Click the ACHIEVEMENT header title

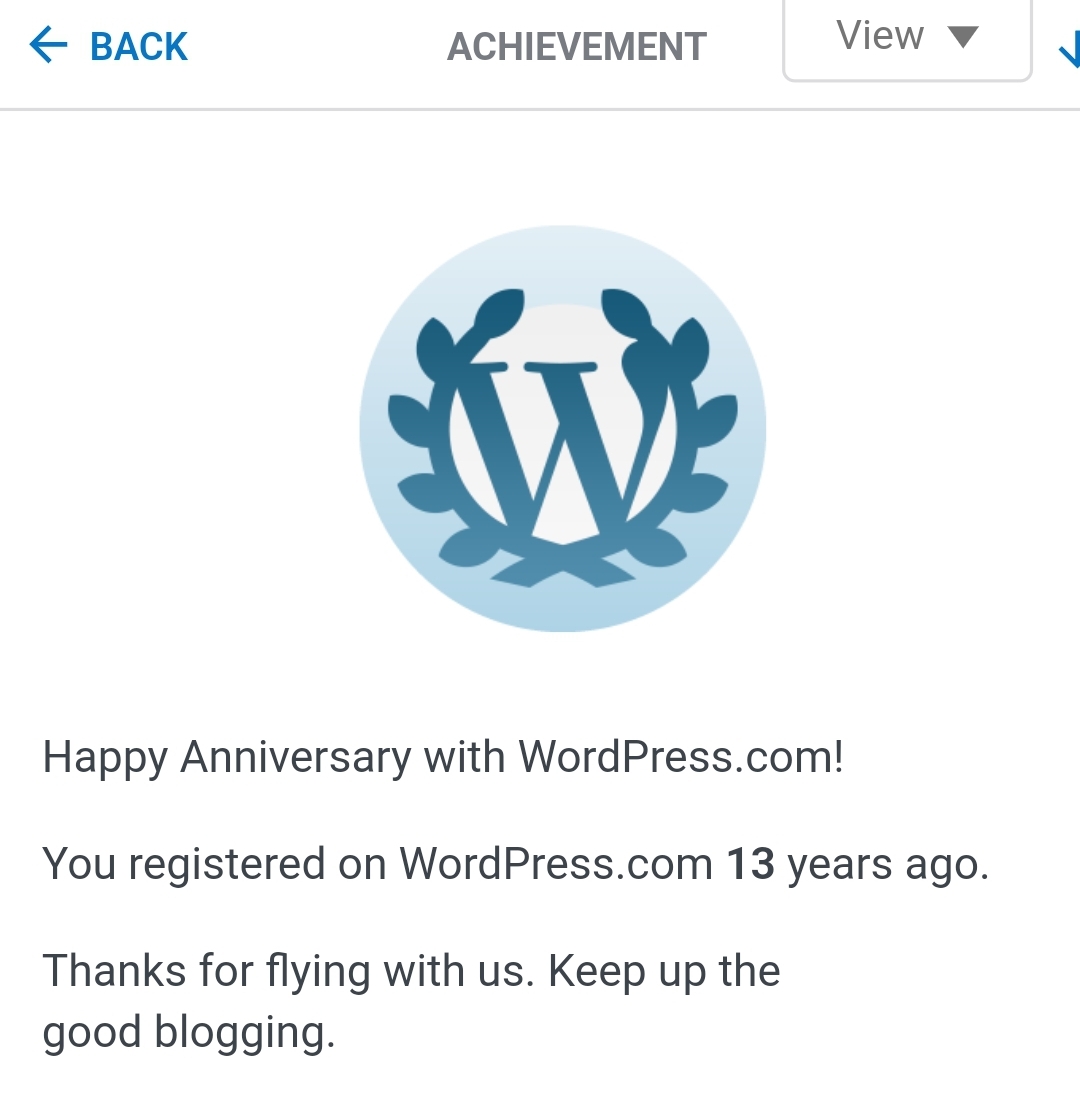point(577,47)
